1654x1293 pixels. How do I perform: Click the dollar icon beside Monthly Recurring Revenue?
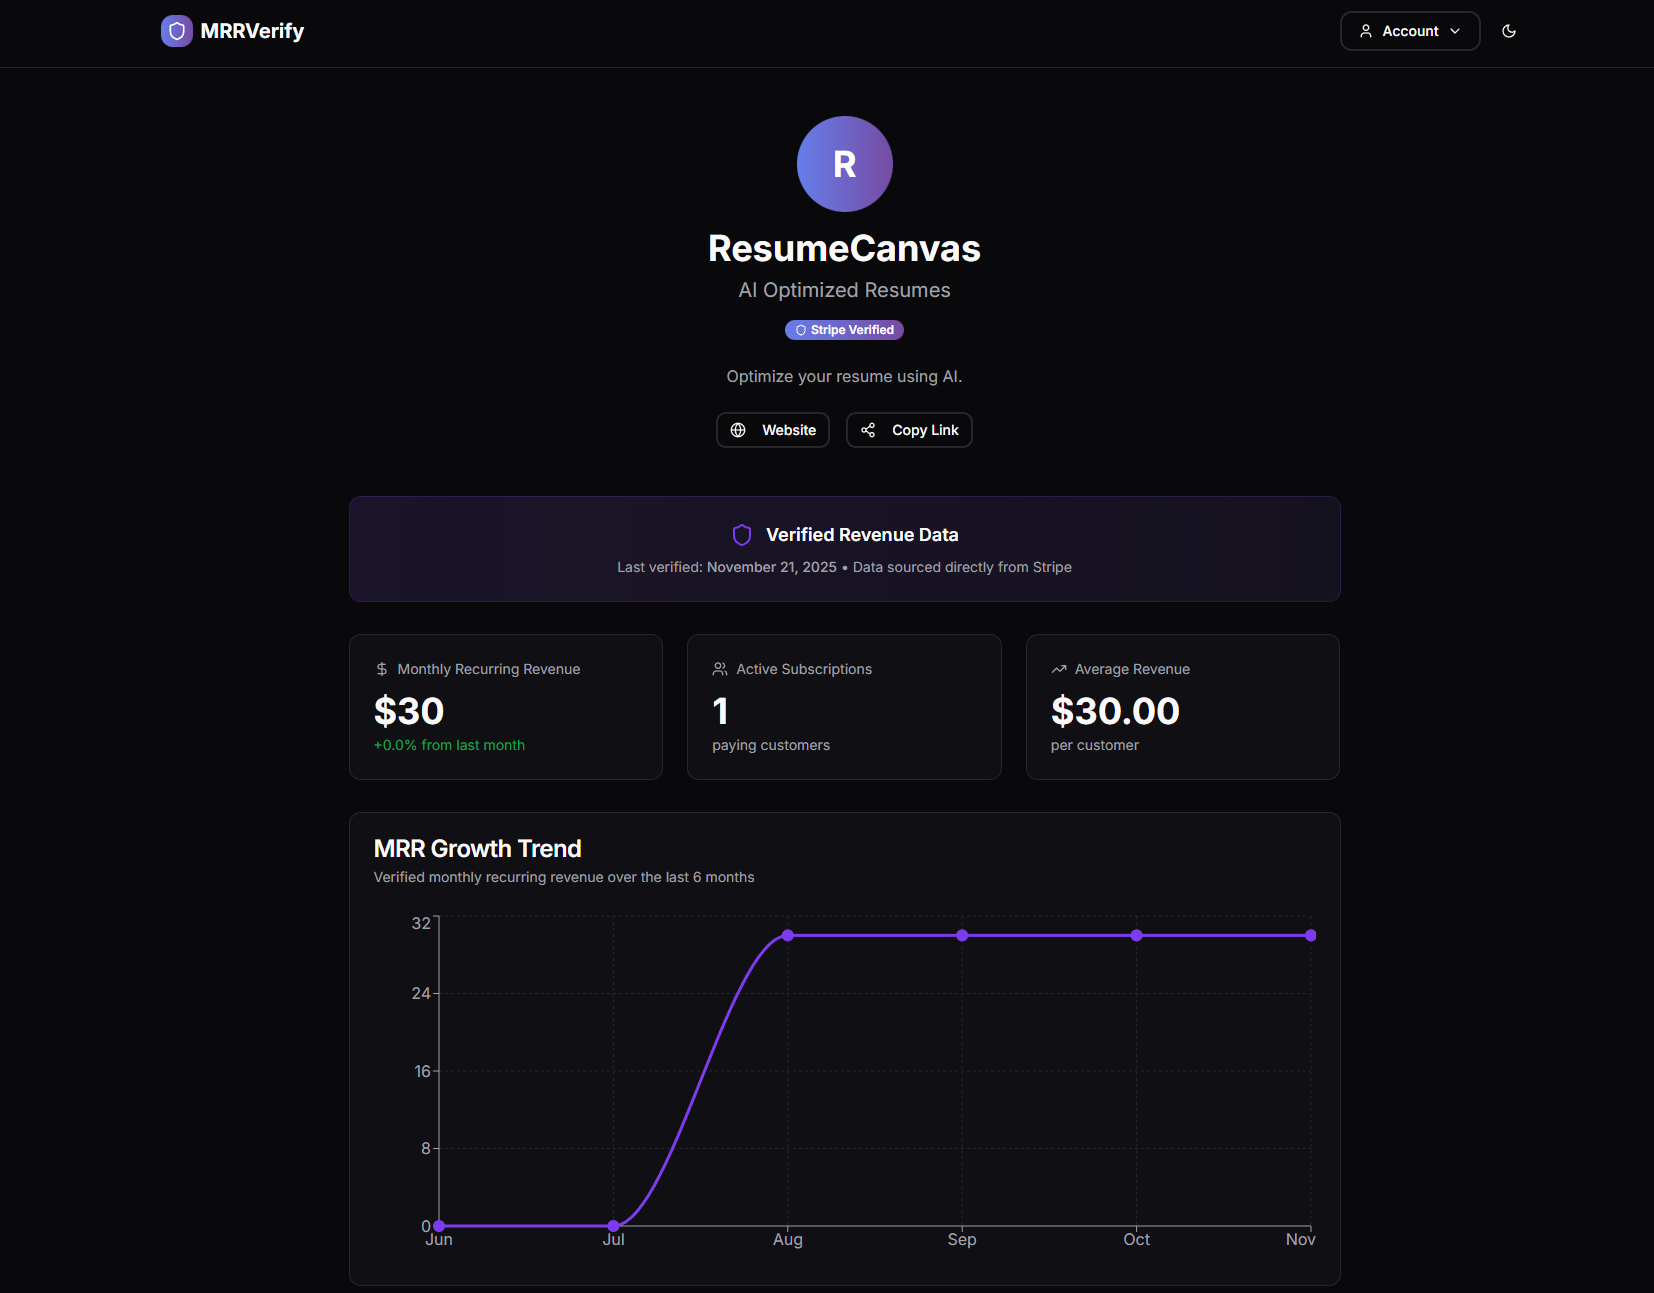tap(382, 669)
